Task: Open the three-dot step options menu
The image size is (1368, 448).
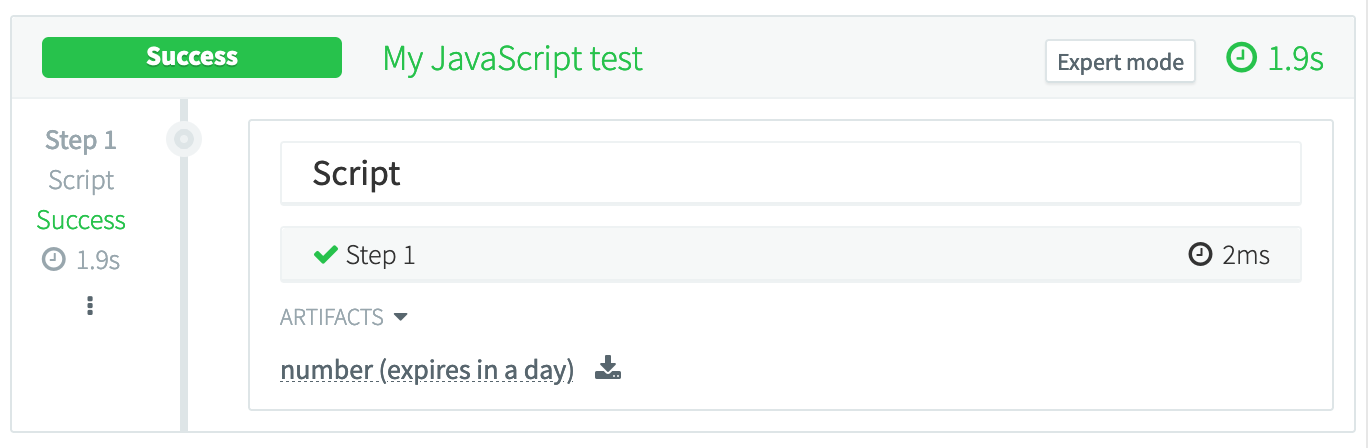Action: pos(90,305)
